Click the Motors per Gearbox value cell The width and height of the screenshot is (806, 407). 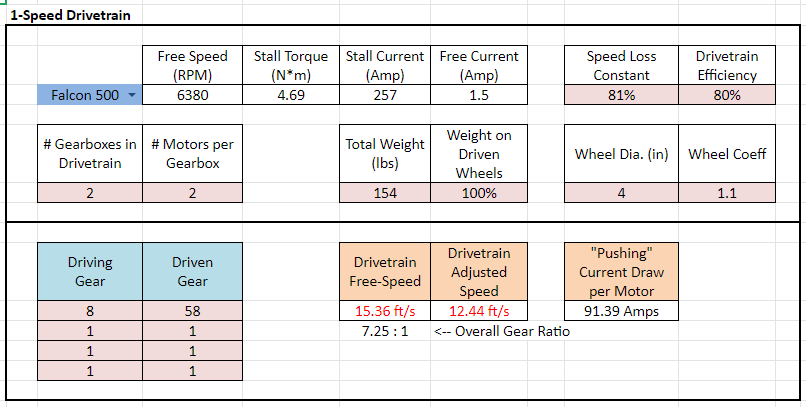pos(190,194)
